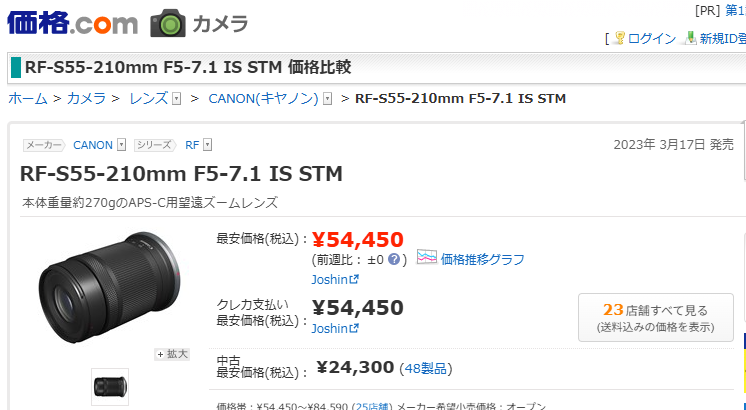746x410 pixels.
Task: Open the Joshin link under lowest price
Action: point(334,280)
